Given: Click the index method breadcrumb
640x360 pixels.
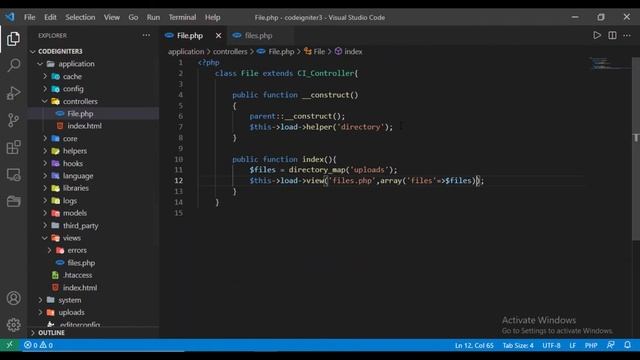Looking at the screenshot, I should click(x=349, y=51).
